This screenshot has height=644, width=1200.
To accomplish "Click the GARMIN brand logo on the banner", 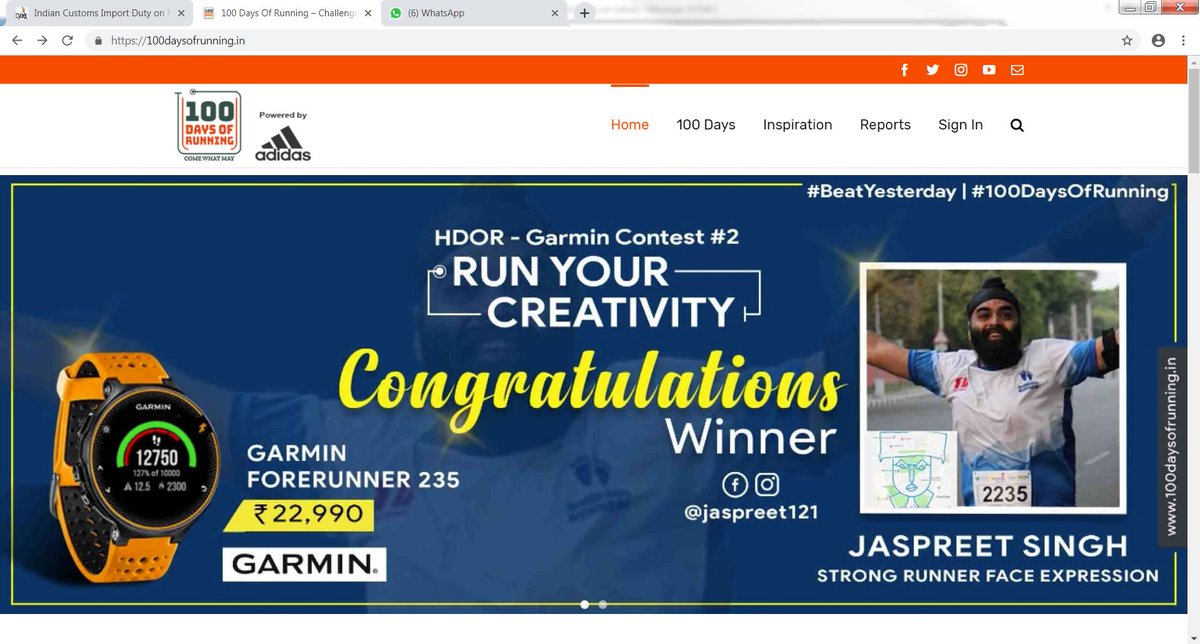I will [x=304, y=565].
